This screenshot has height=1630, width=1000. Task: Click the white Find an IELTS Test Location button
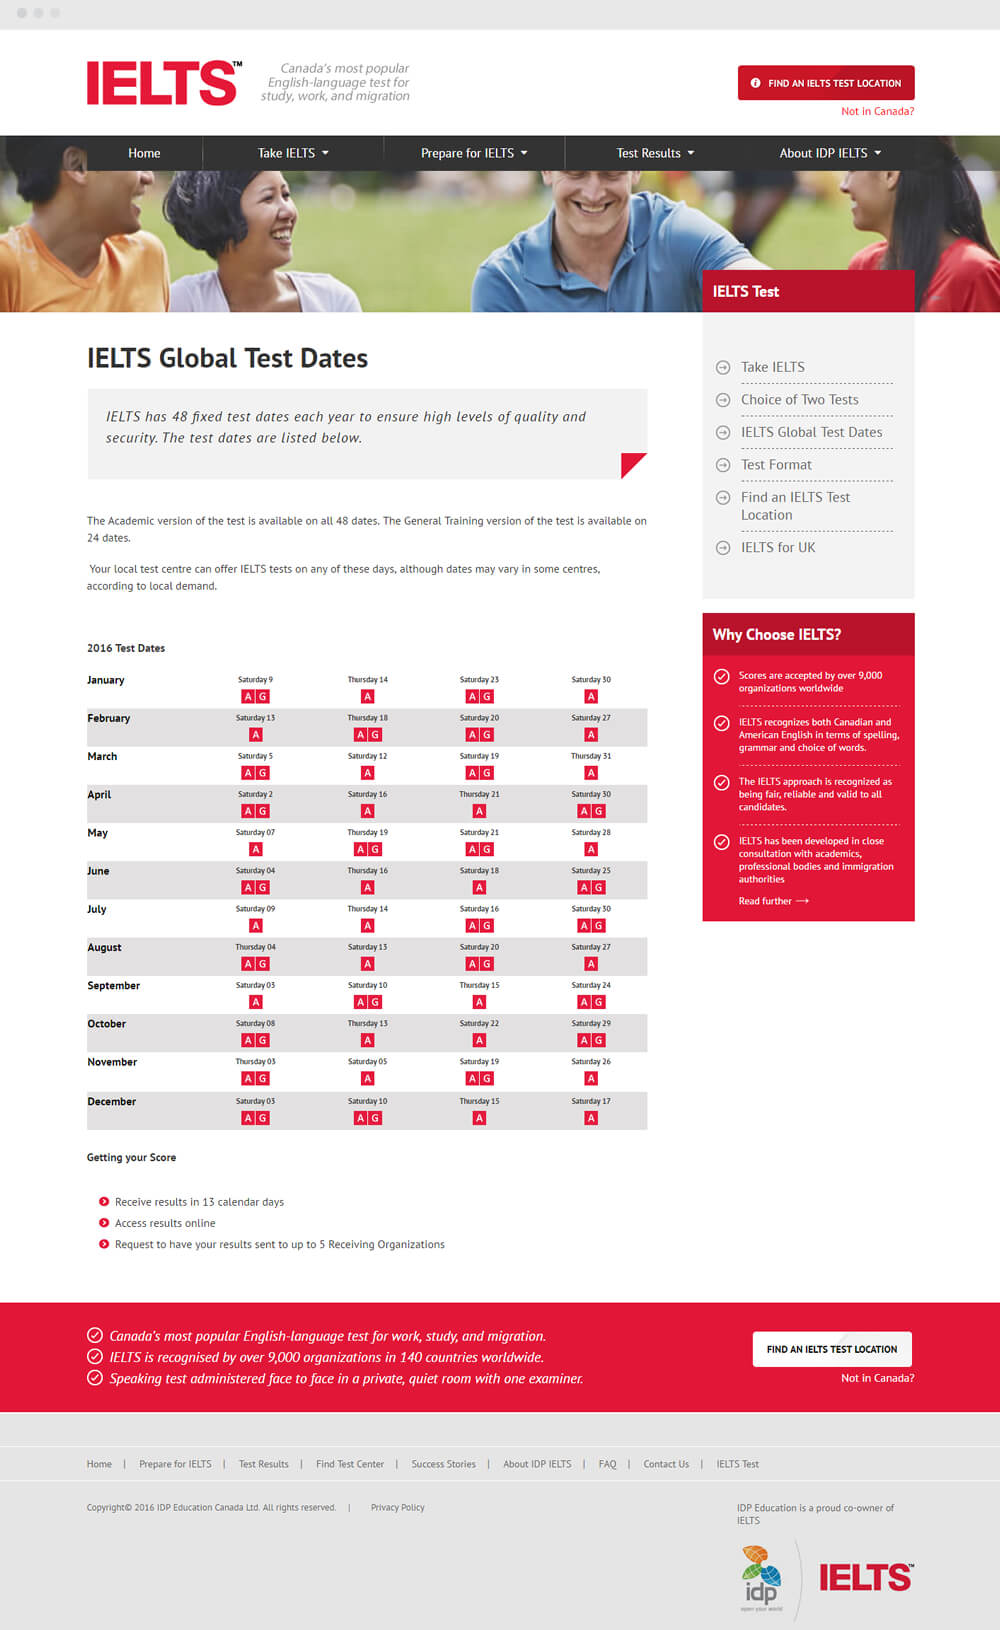click(832, 1349)
